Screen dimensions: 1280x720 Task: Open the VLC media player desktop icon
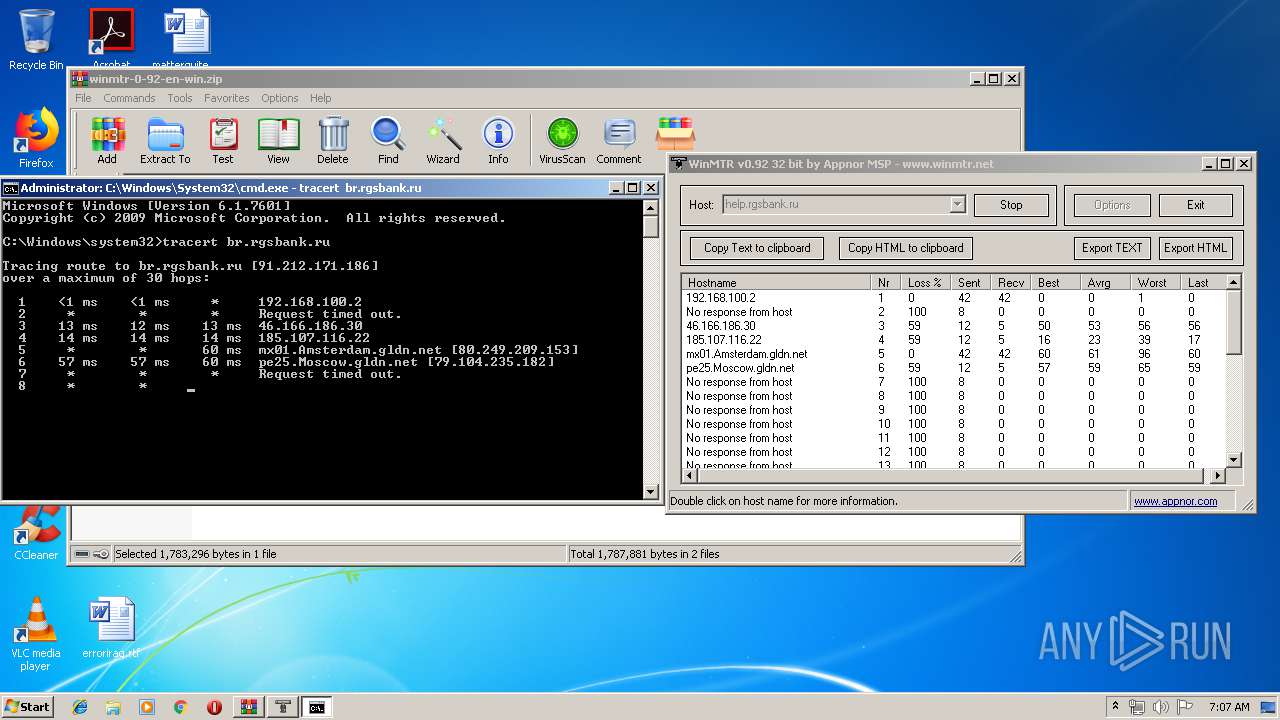pos(36,633)
